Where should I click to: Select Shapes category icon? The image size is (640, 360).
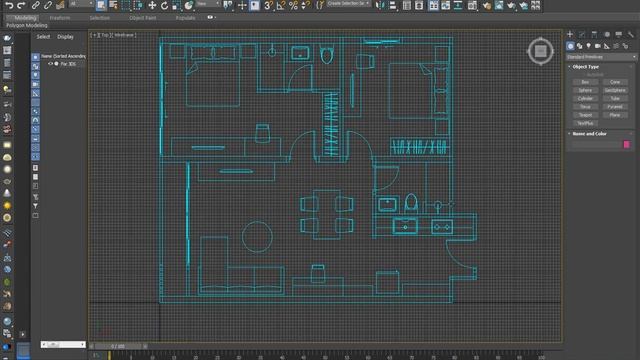click(580, 46)
